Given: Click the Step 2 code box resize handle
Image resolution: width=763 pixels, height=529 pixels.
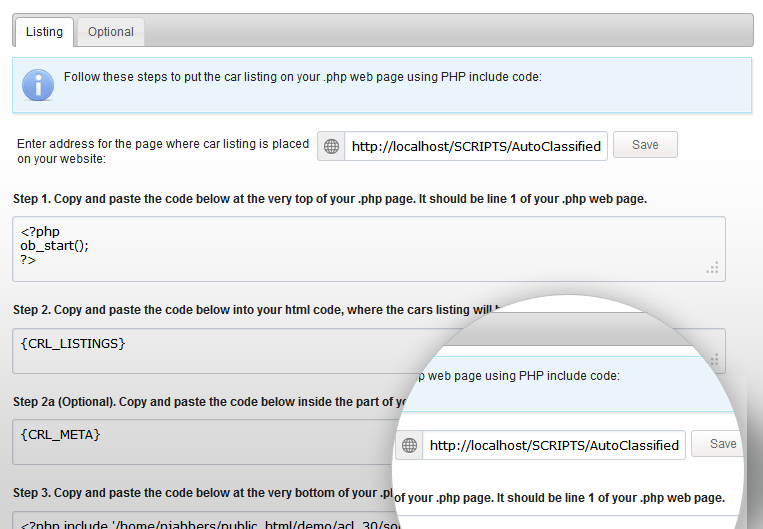Looking at the screenshot, I should pyautogui.click(x=714, y=360).
